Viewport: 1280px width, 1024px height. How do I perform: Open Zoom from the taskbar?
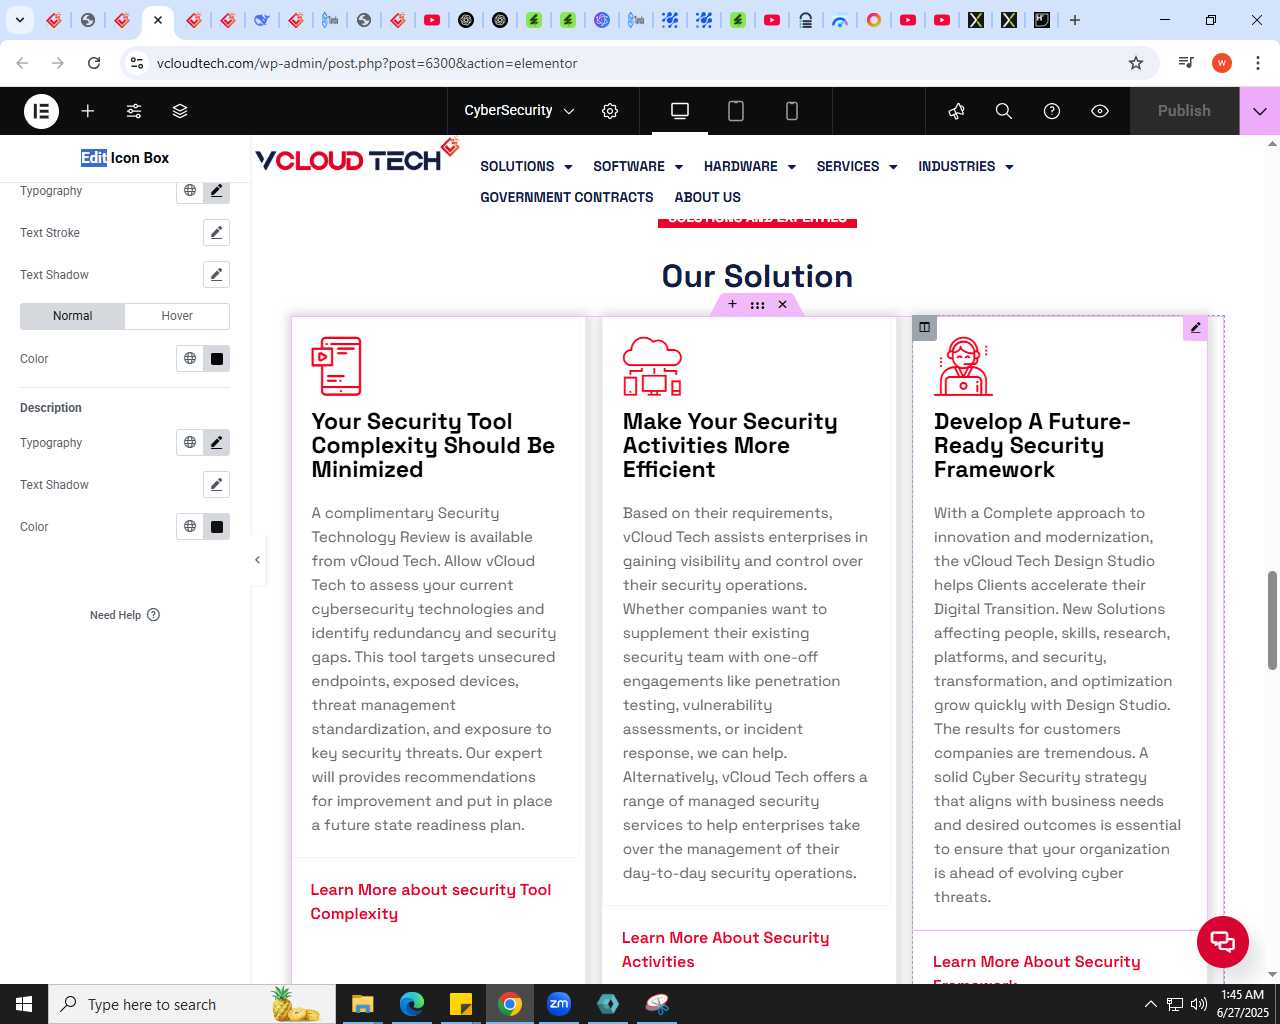click(559, 1004)
